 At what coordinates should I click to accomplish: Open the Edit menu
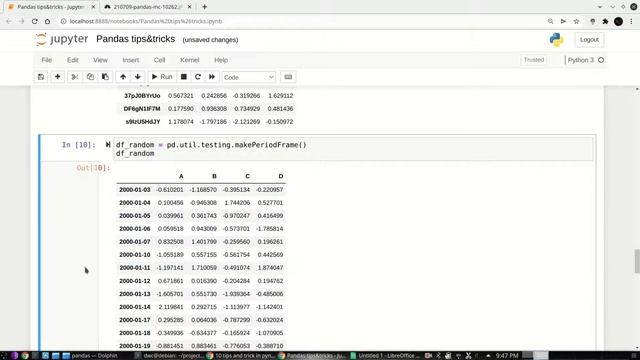point(73,60)
